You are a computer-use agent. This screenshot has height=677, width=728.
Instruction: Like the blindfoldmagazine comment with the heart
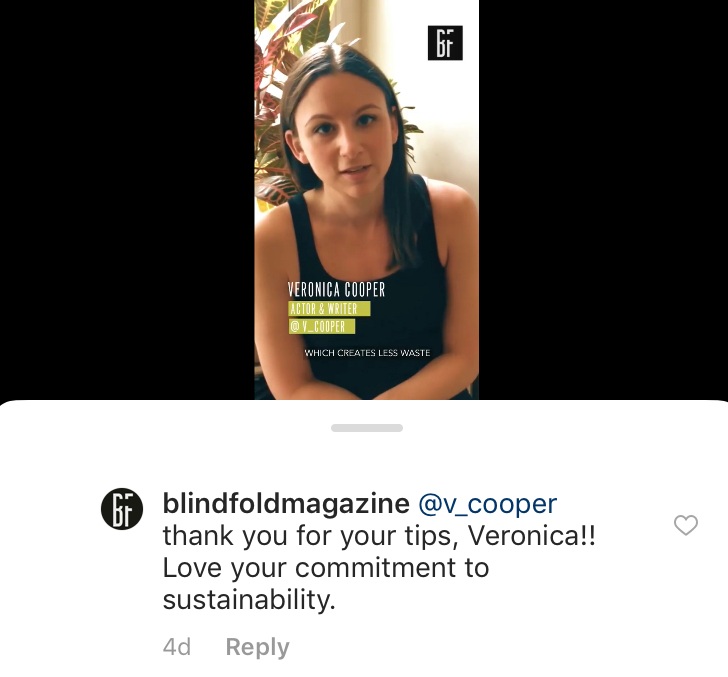click(x=686, y=525)
